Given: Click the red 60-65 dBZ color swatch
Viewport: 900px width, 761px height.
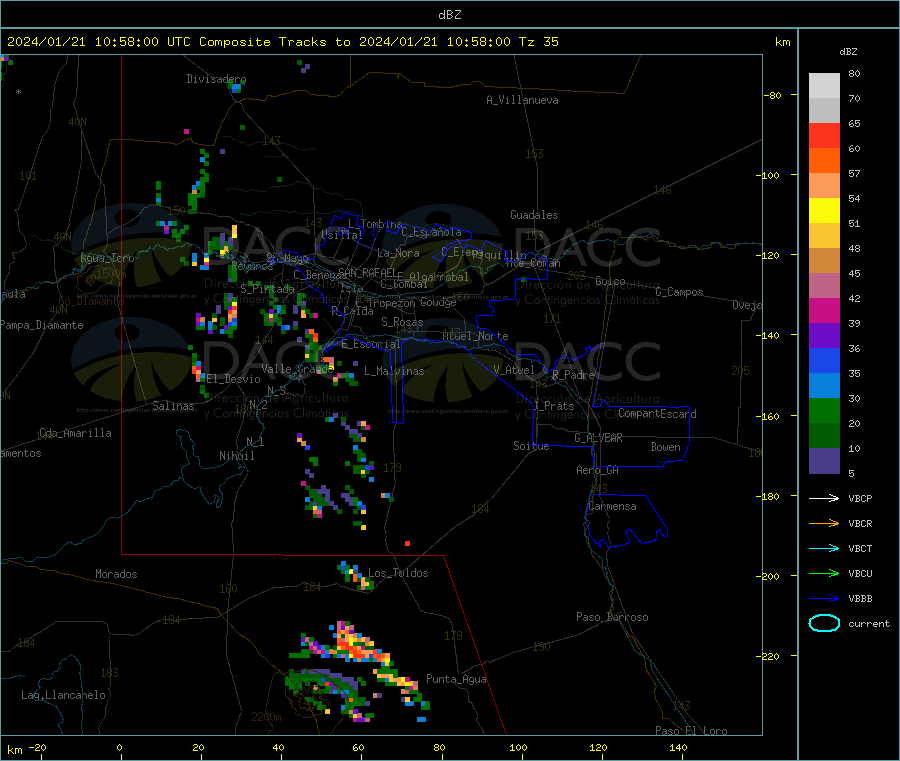Looking at the screenshot, I should pyautogui.click(x=824, y=135).
